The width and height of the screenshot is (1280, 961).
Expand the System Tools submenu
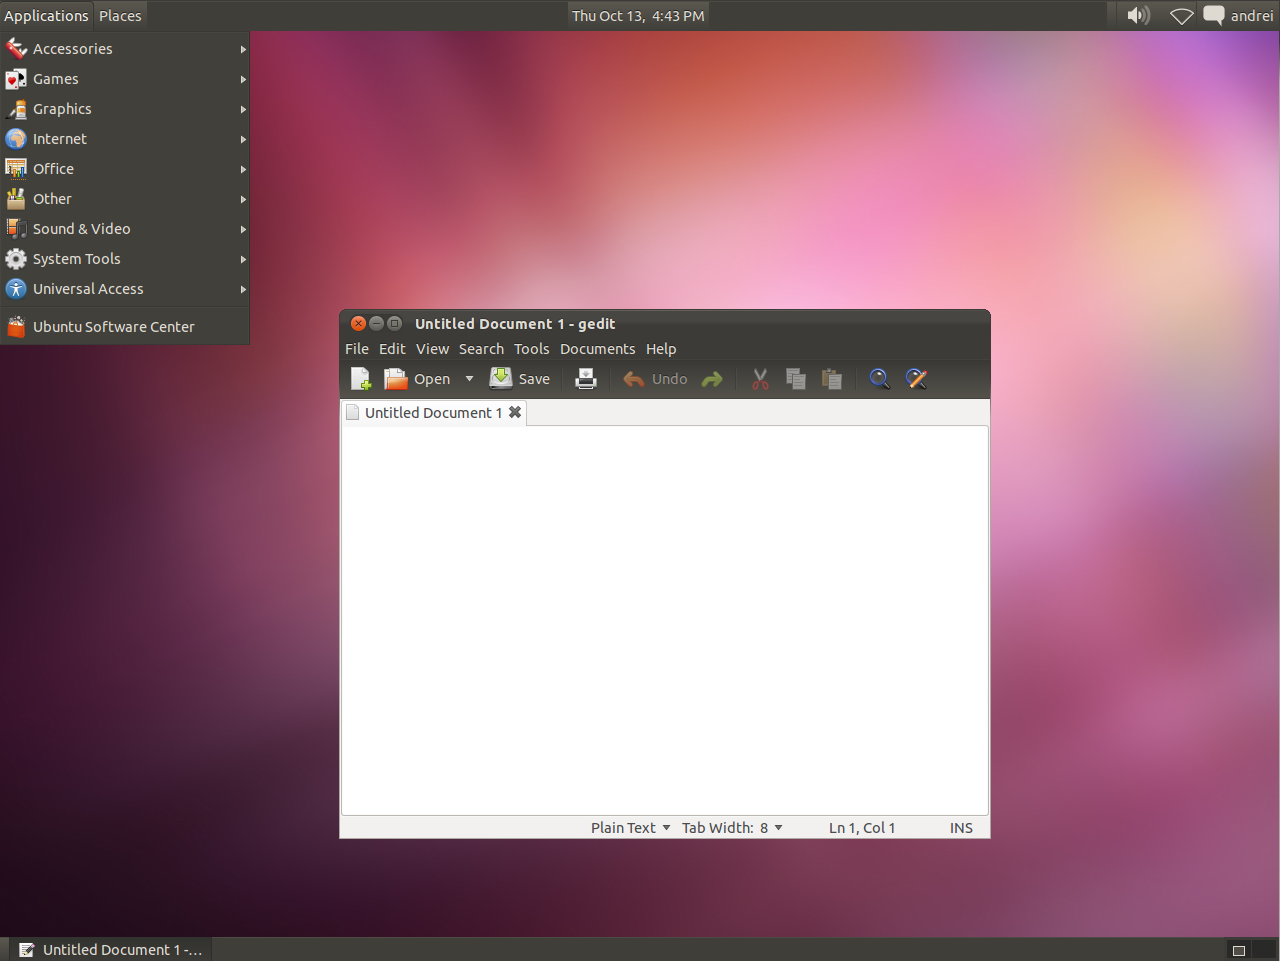pyautogui.click(x=125, y=259)
